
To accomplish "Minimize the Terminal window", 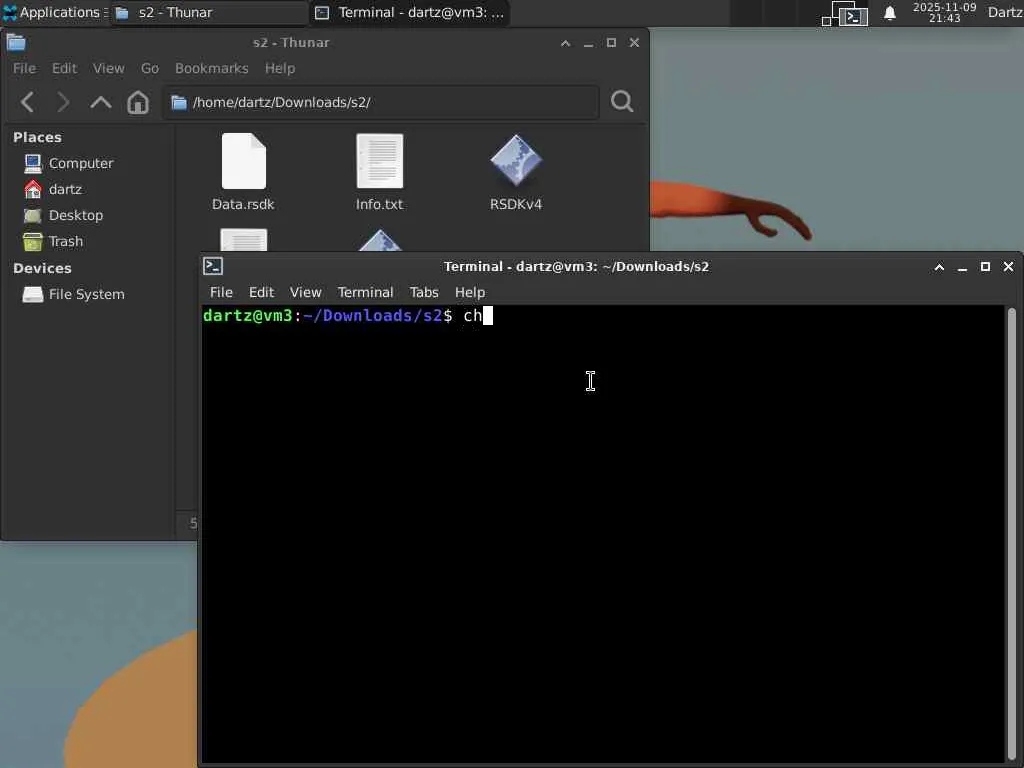I will [962, 268].
